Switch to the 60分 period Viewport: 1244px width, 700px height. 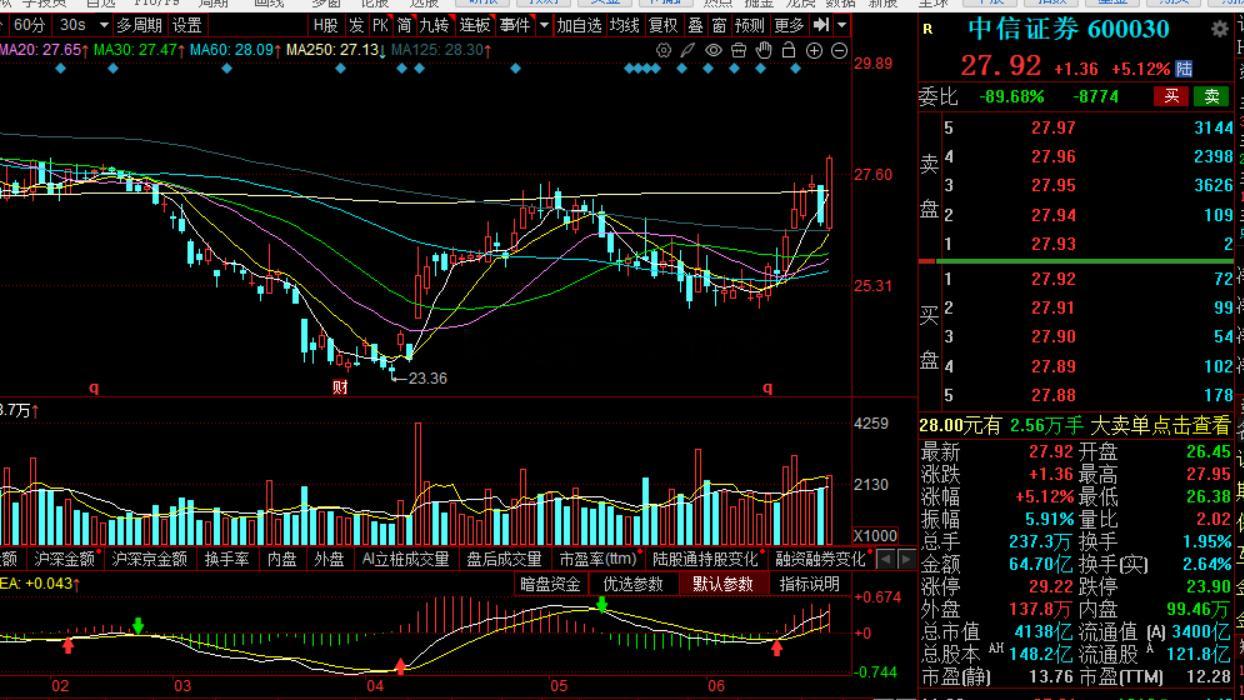click(29, 25)
